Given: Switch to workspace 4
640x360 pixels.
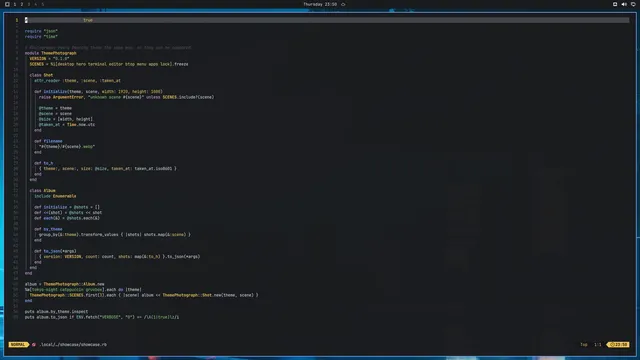Looking at the screenshot, I should (x=36, y=4).
